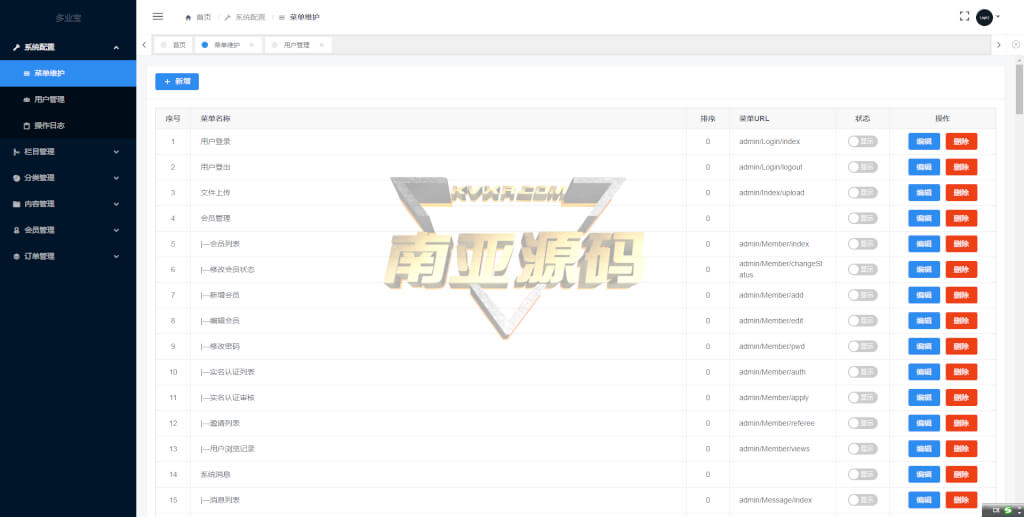Click the 会员管理 person icon in sidebar

(17, 230)
